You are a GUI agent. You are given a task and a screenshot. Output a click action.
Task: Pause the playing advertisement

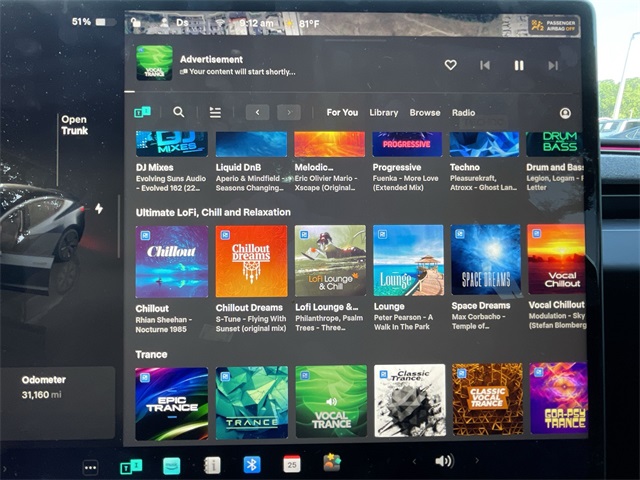(x=519, y=65)
